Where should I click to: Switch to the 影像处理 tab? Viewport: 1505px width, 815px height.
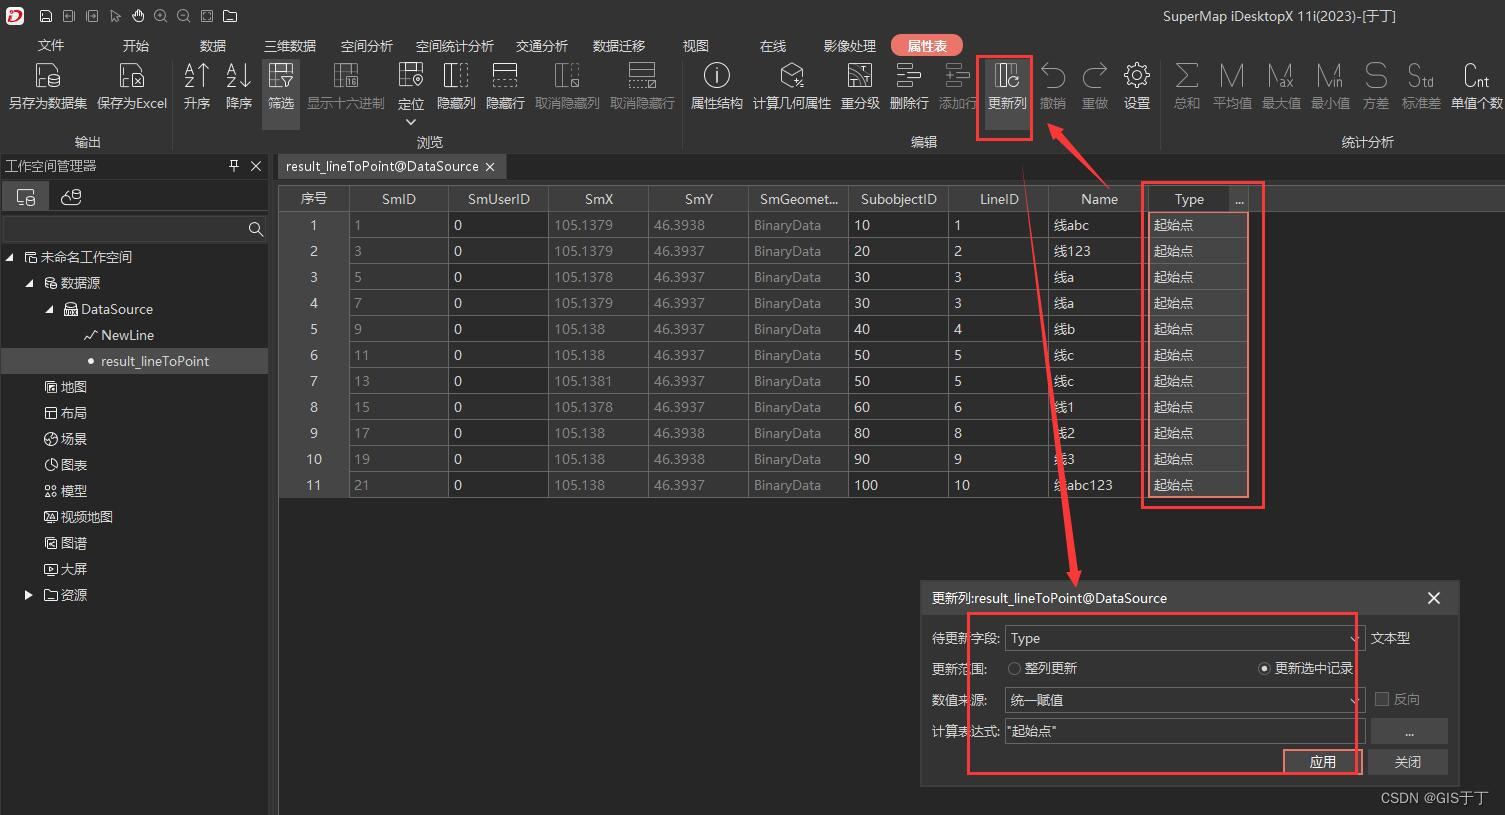[850, 46]
